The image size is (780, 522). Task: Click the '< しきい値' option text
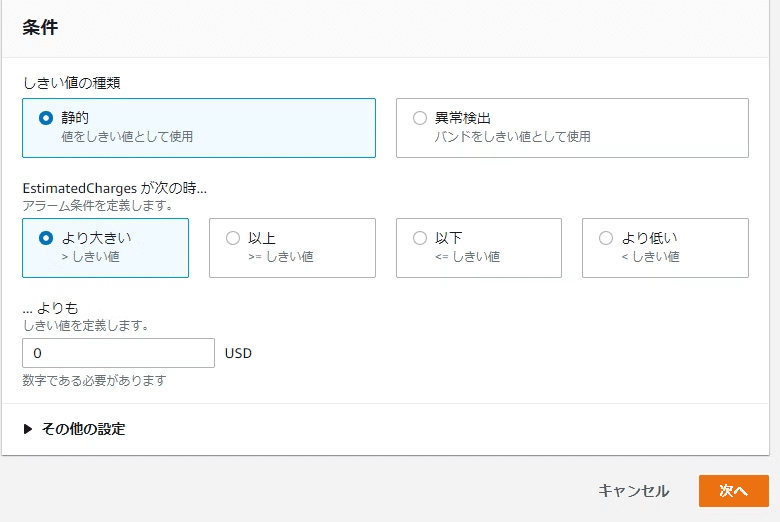(650, 257)
